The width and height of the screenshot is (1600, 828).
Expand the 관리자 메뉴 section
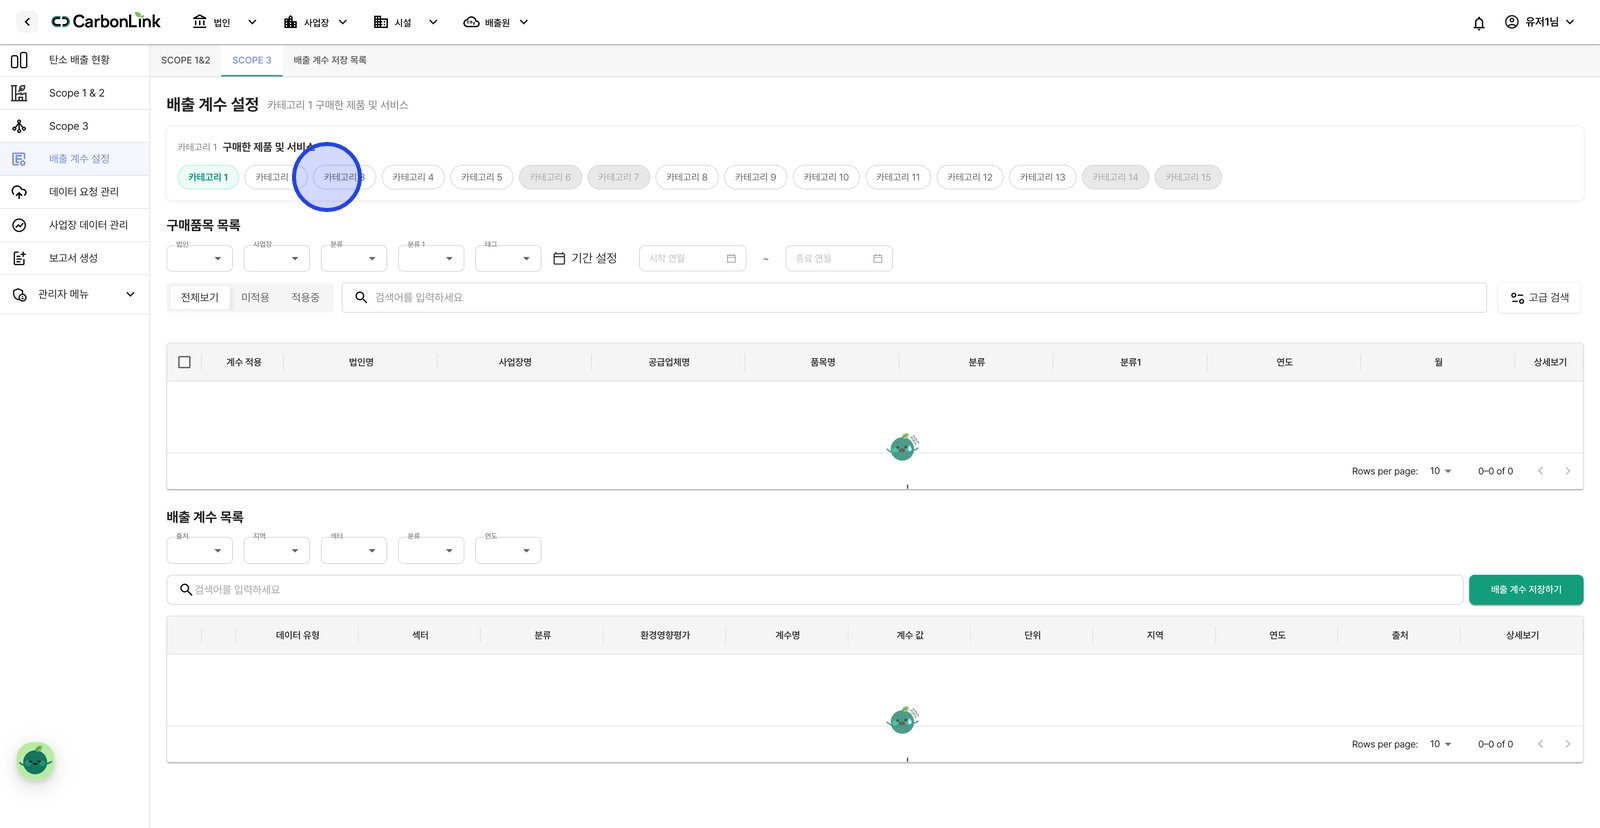(x=75, y=295)
